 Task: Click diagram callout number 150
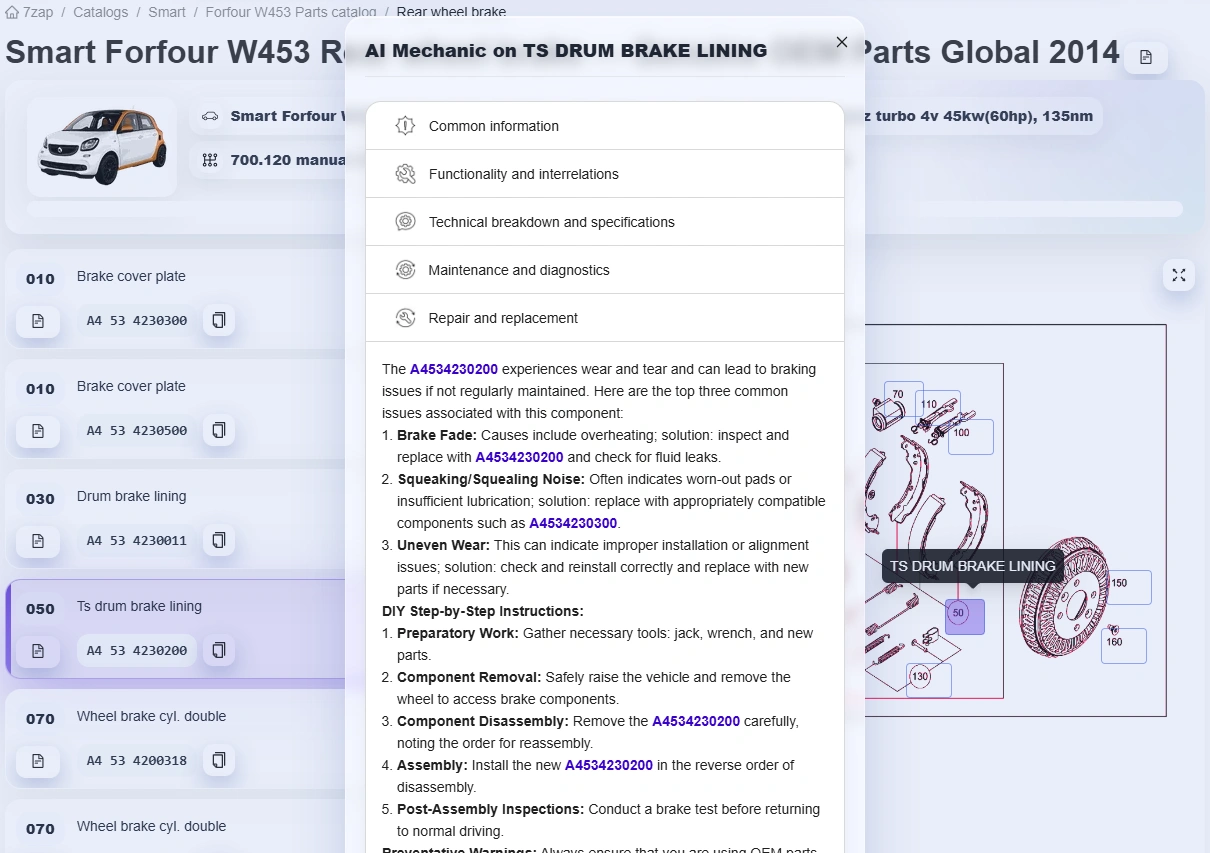click(x=1128, y=587)
